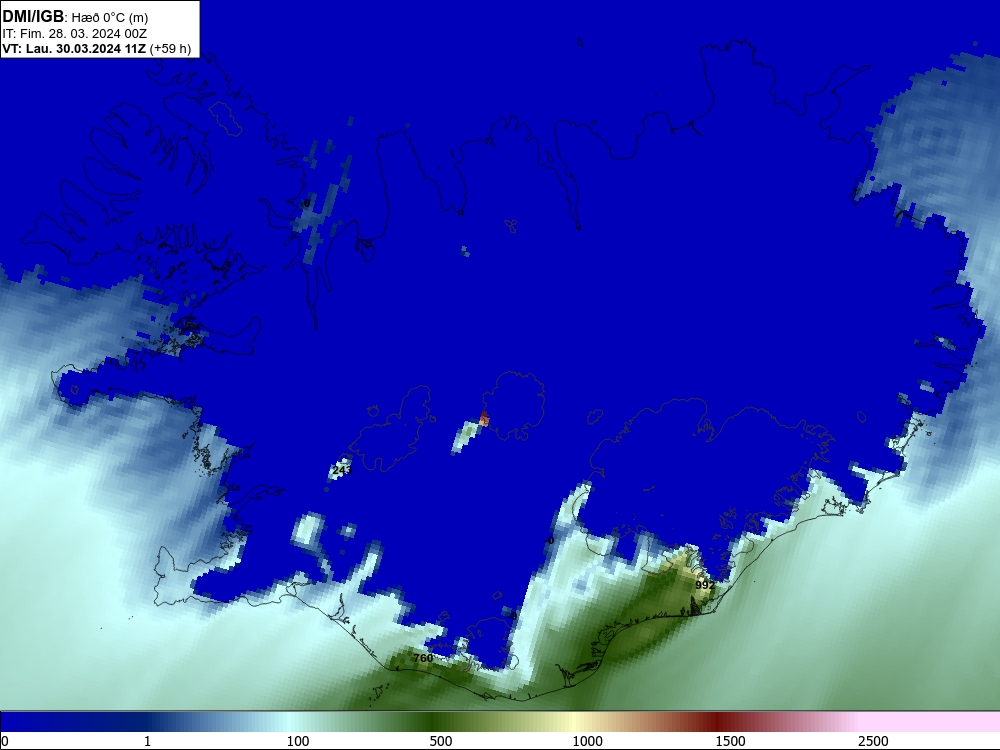Click the legend label 1
The image size is (1000, 750).
pos(147,741)
